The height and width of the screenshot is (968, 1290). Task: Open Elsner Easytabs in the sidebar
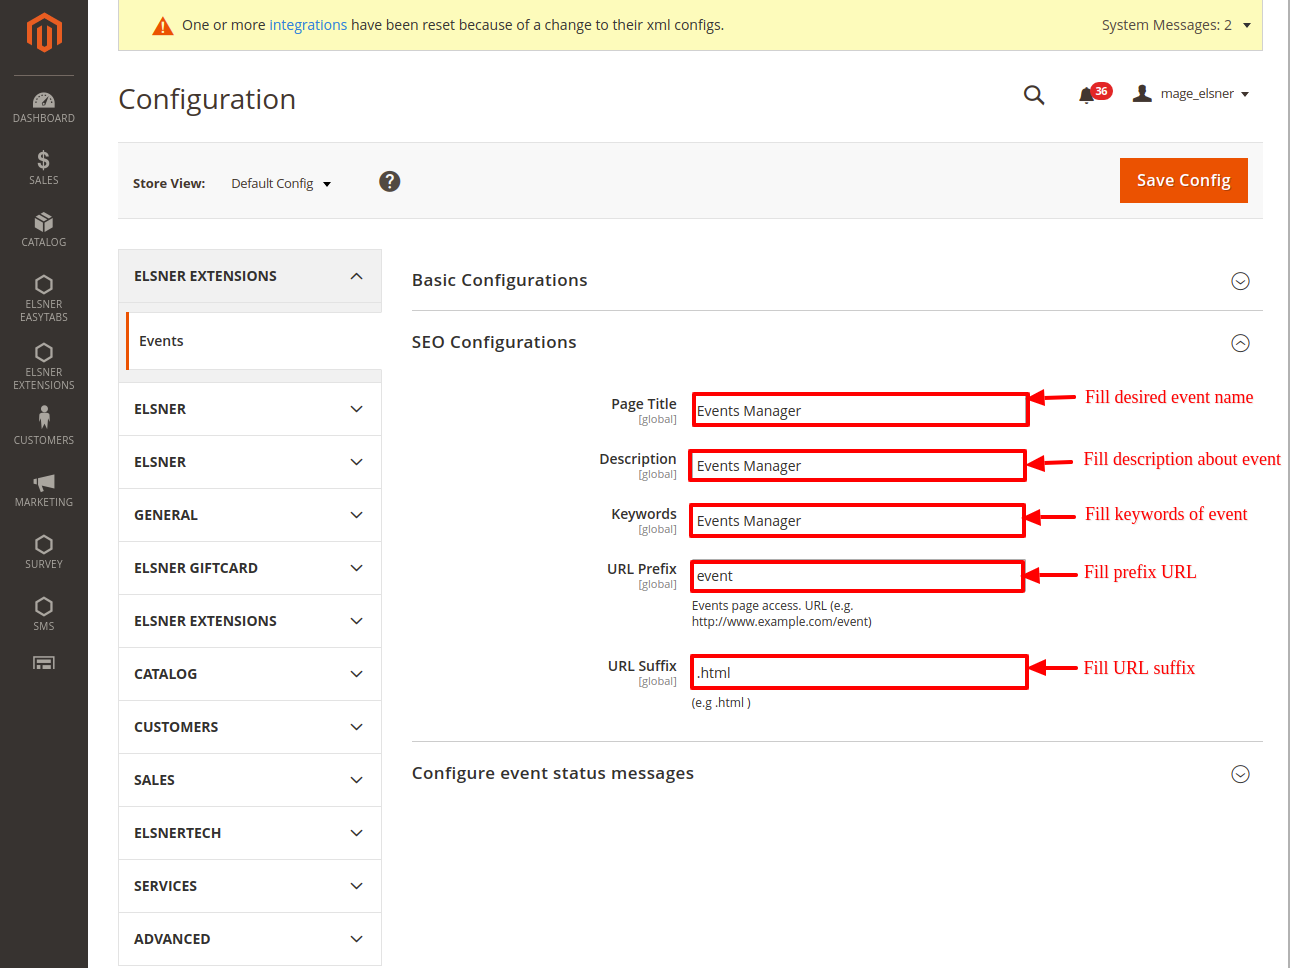(43, 298)
